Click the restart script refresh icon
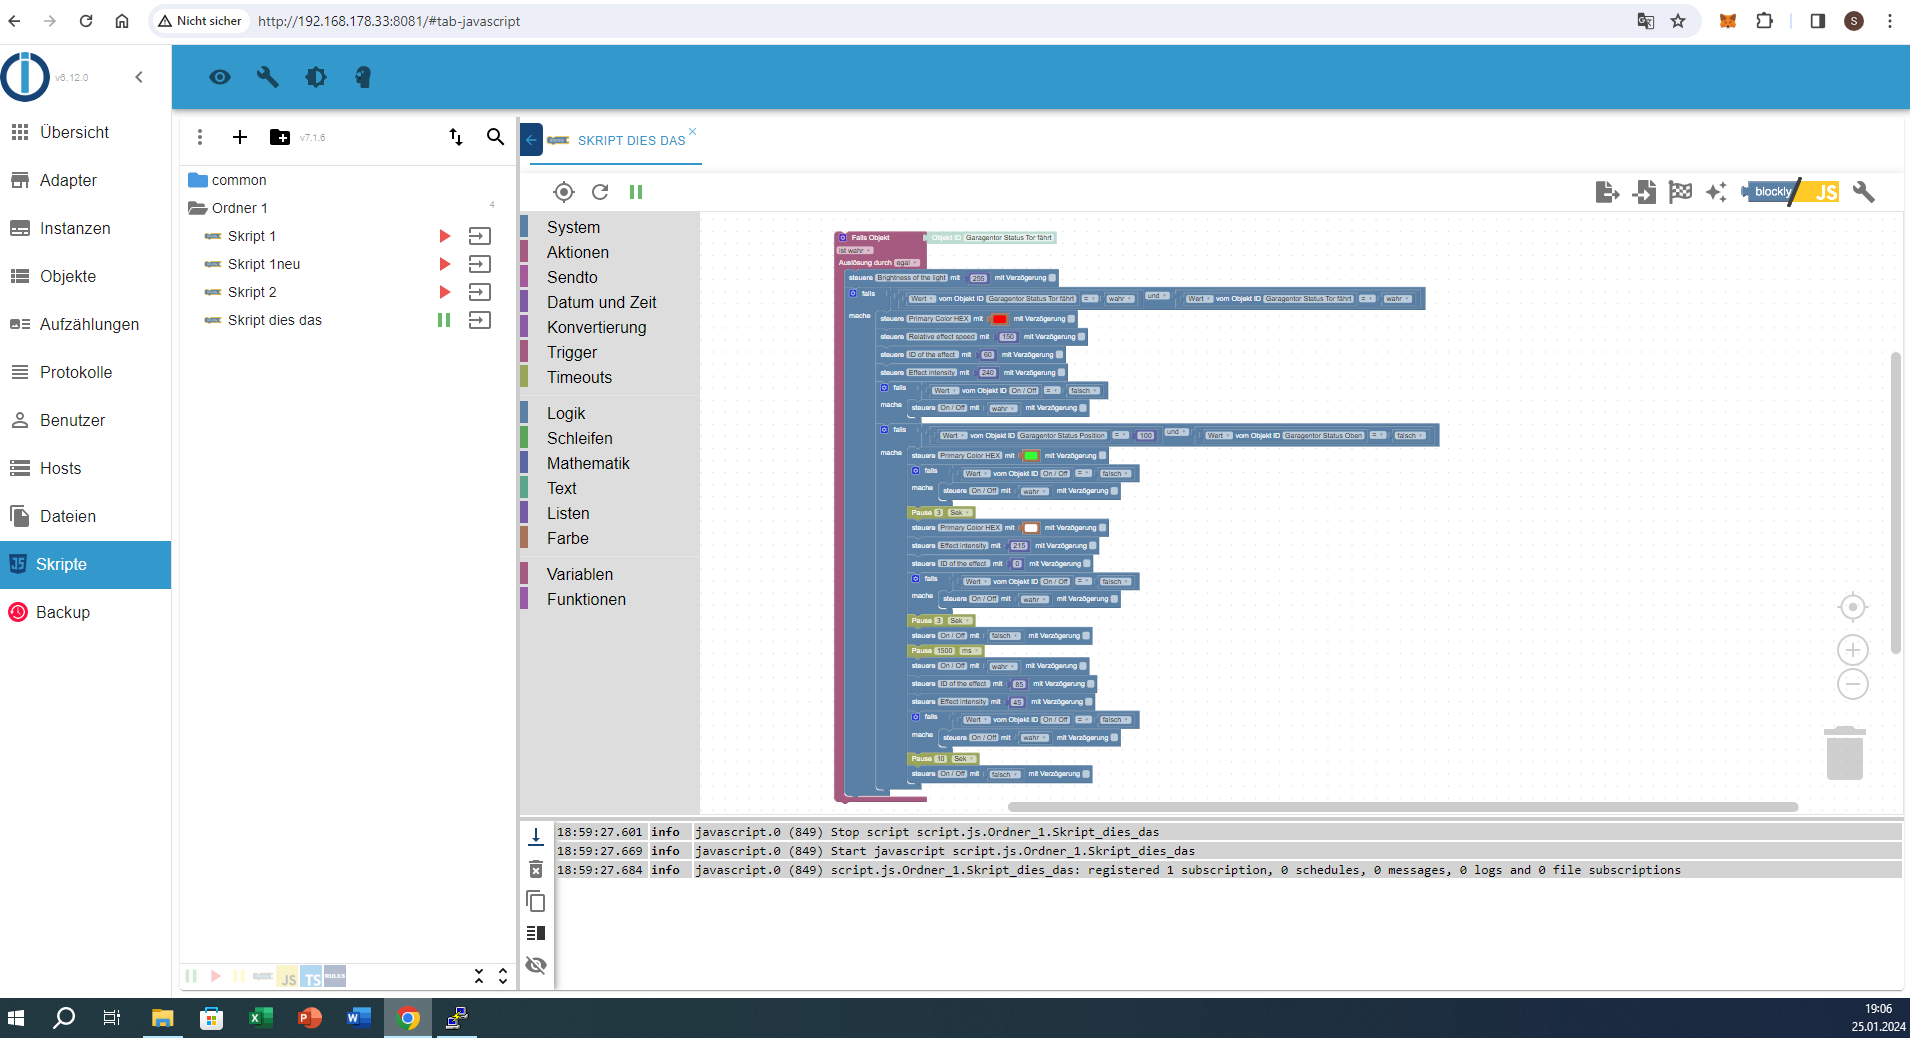1910x1038 pixels. click(600, 192)
